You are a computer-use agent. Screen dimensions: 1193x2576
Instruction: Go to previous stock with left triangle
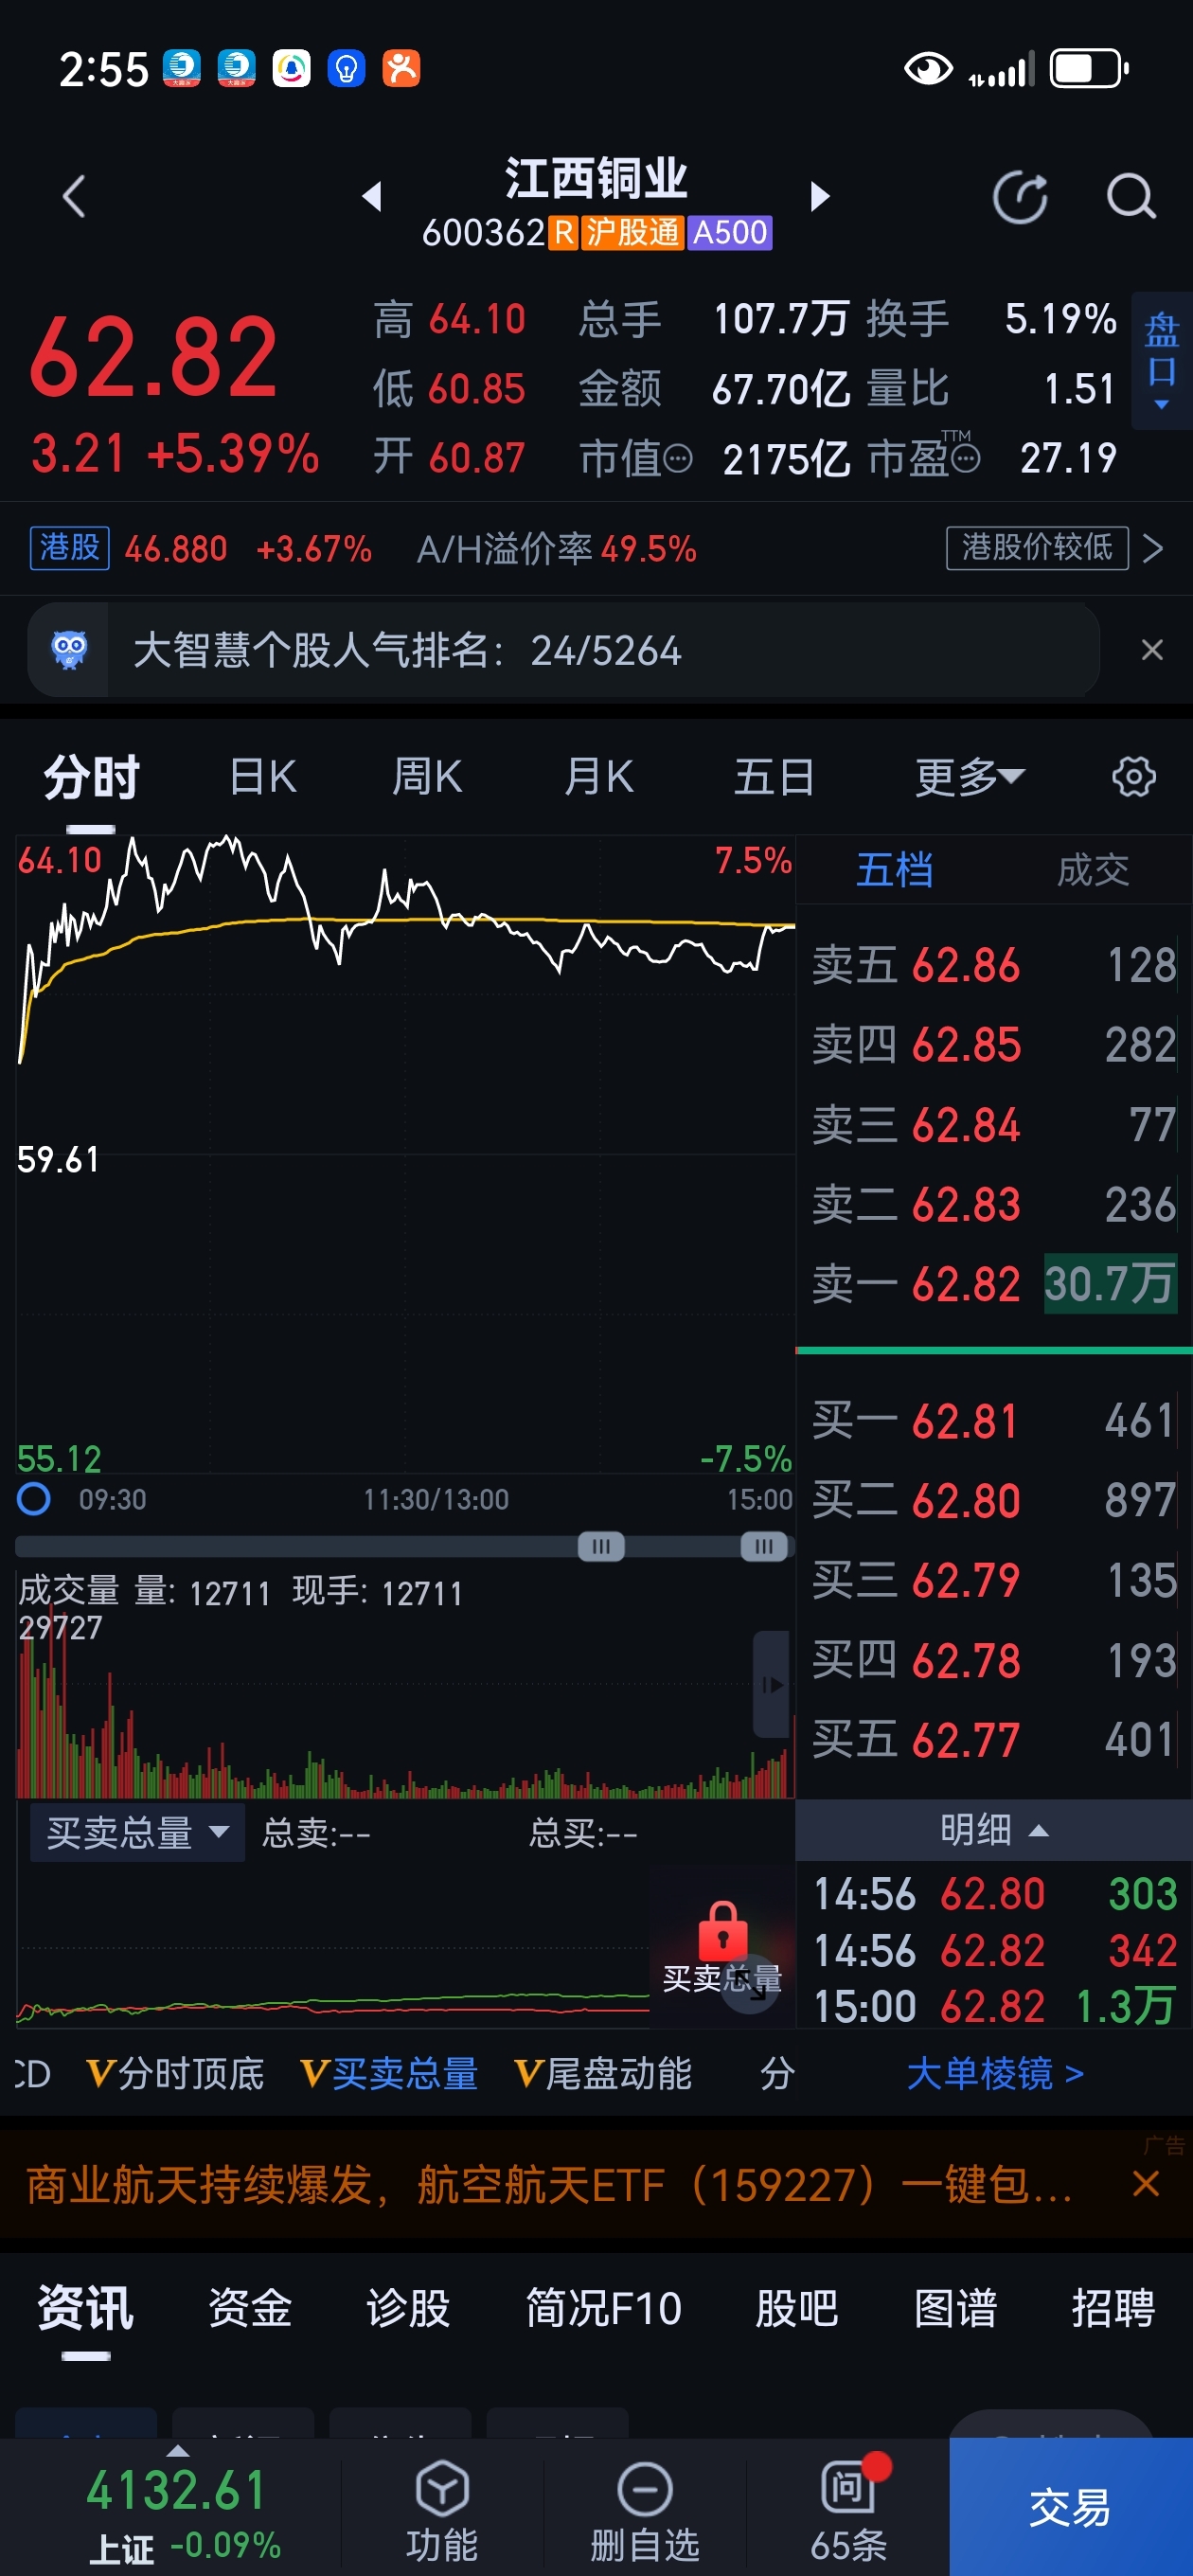click(372, 196)
